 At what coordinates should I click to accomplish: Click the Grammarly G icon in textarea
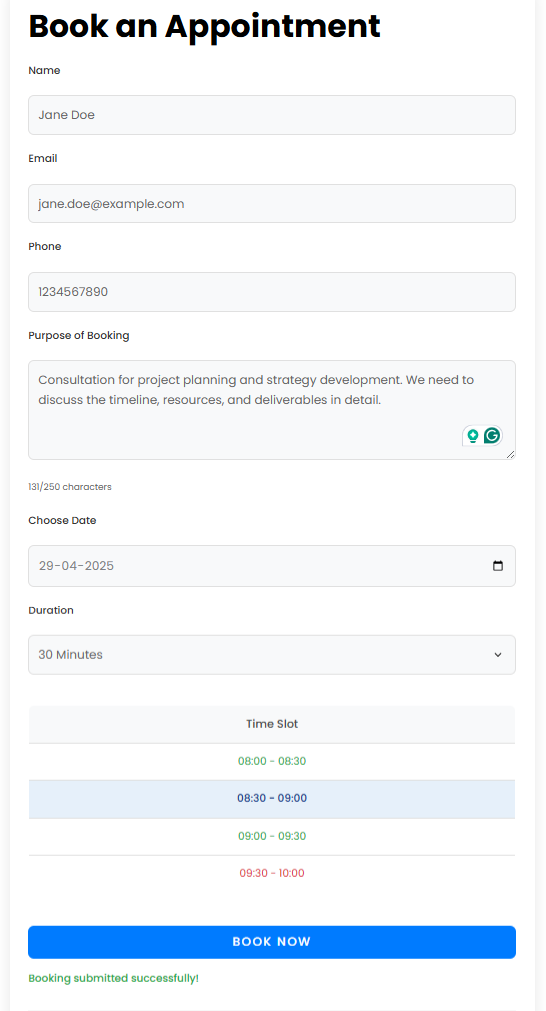click(x=492, y=436)
